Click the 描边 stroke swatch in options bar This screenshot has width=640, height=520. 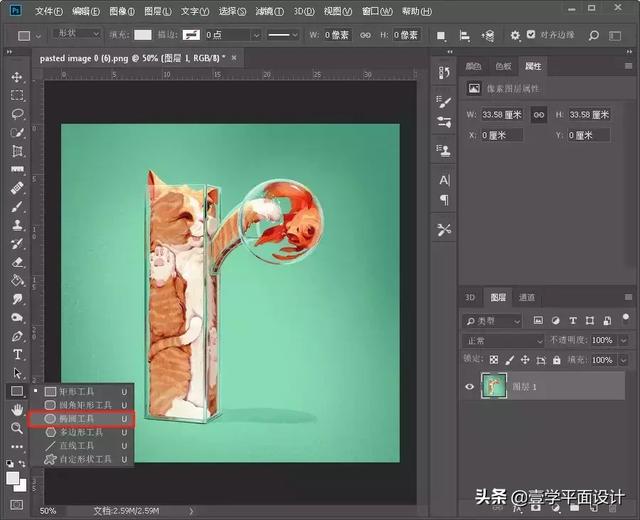tap(191, 35)
